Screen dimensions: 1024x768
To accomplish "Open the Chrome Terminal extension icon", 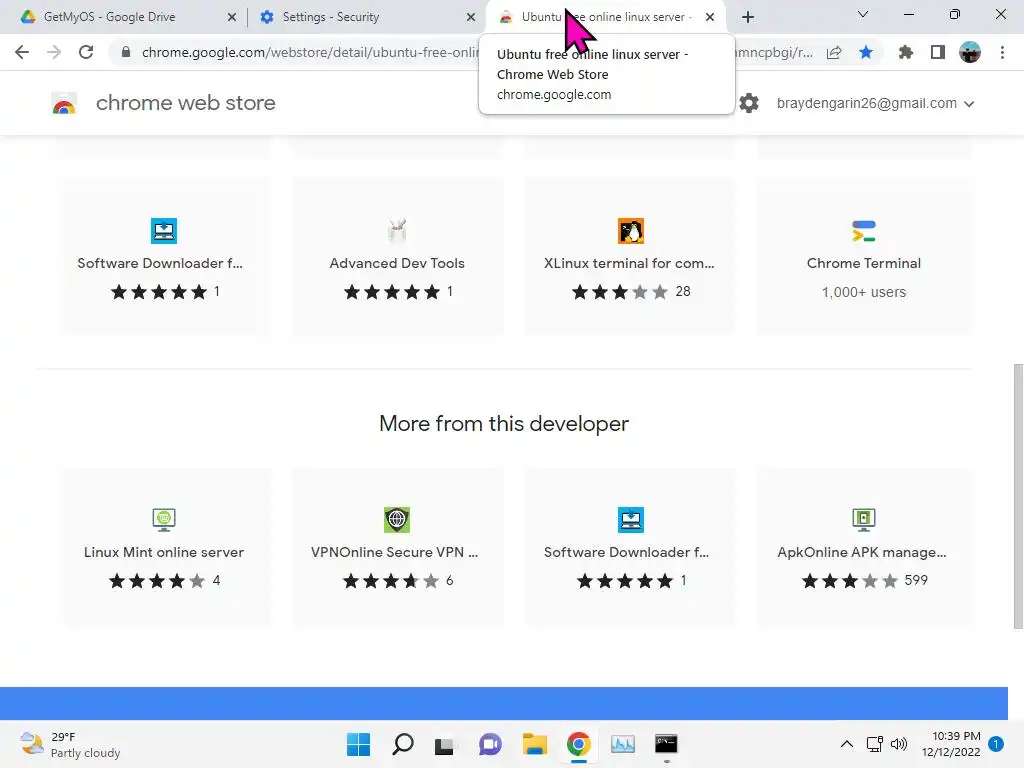I will click(863, 231).
